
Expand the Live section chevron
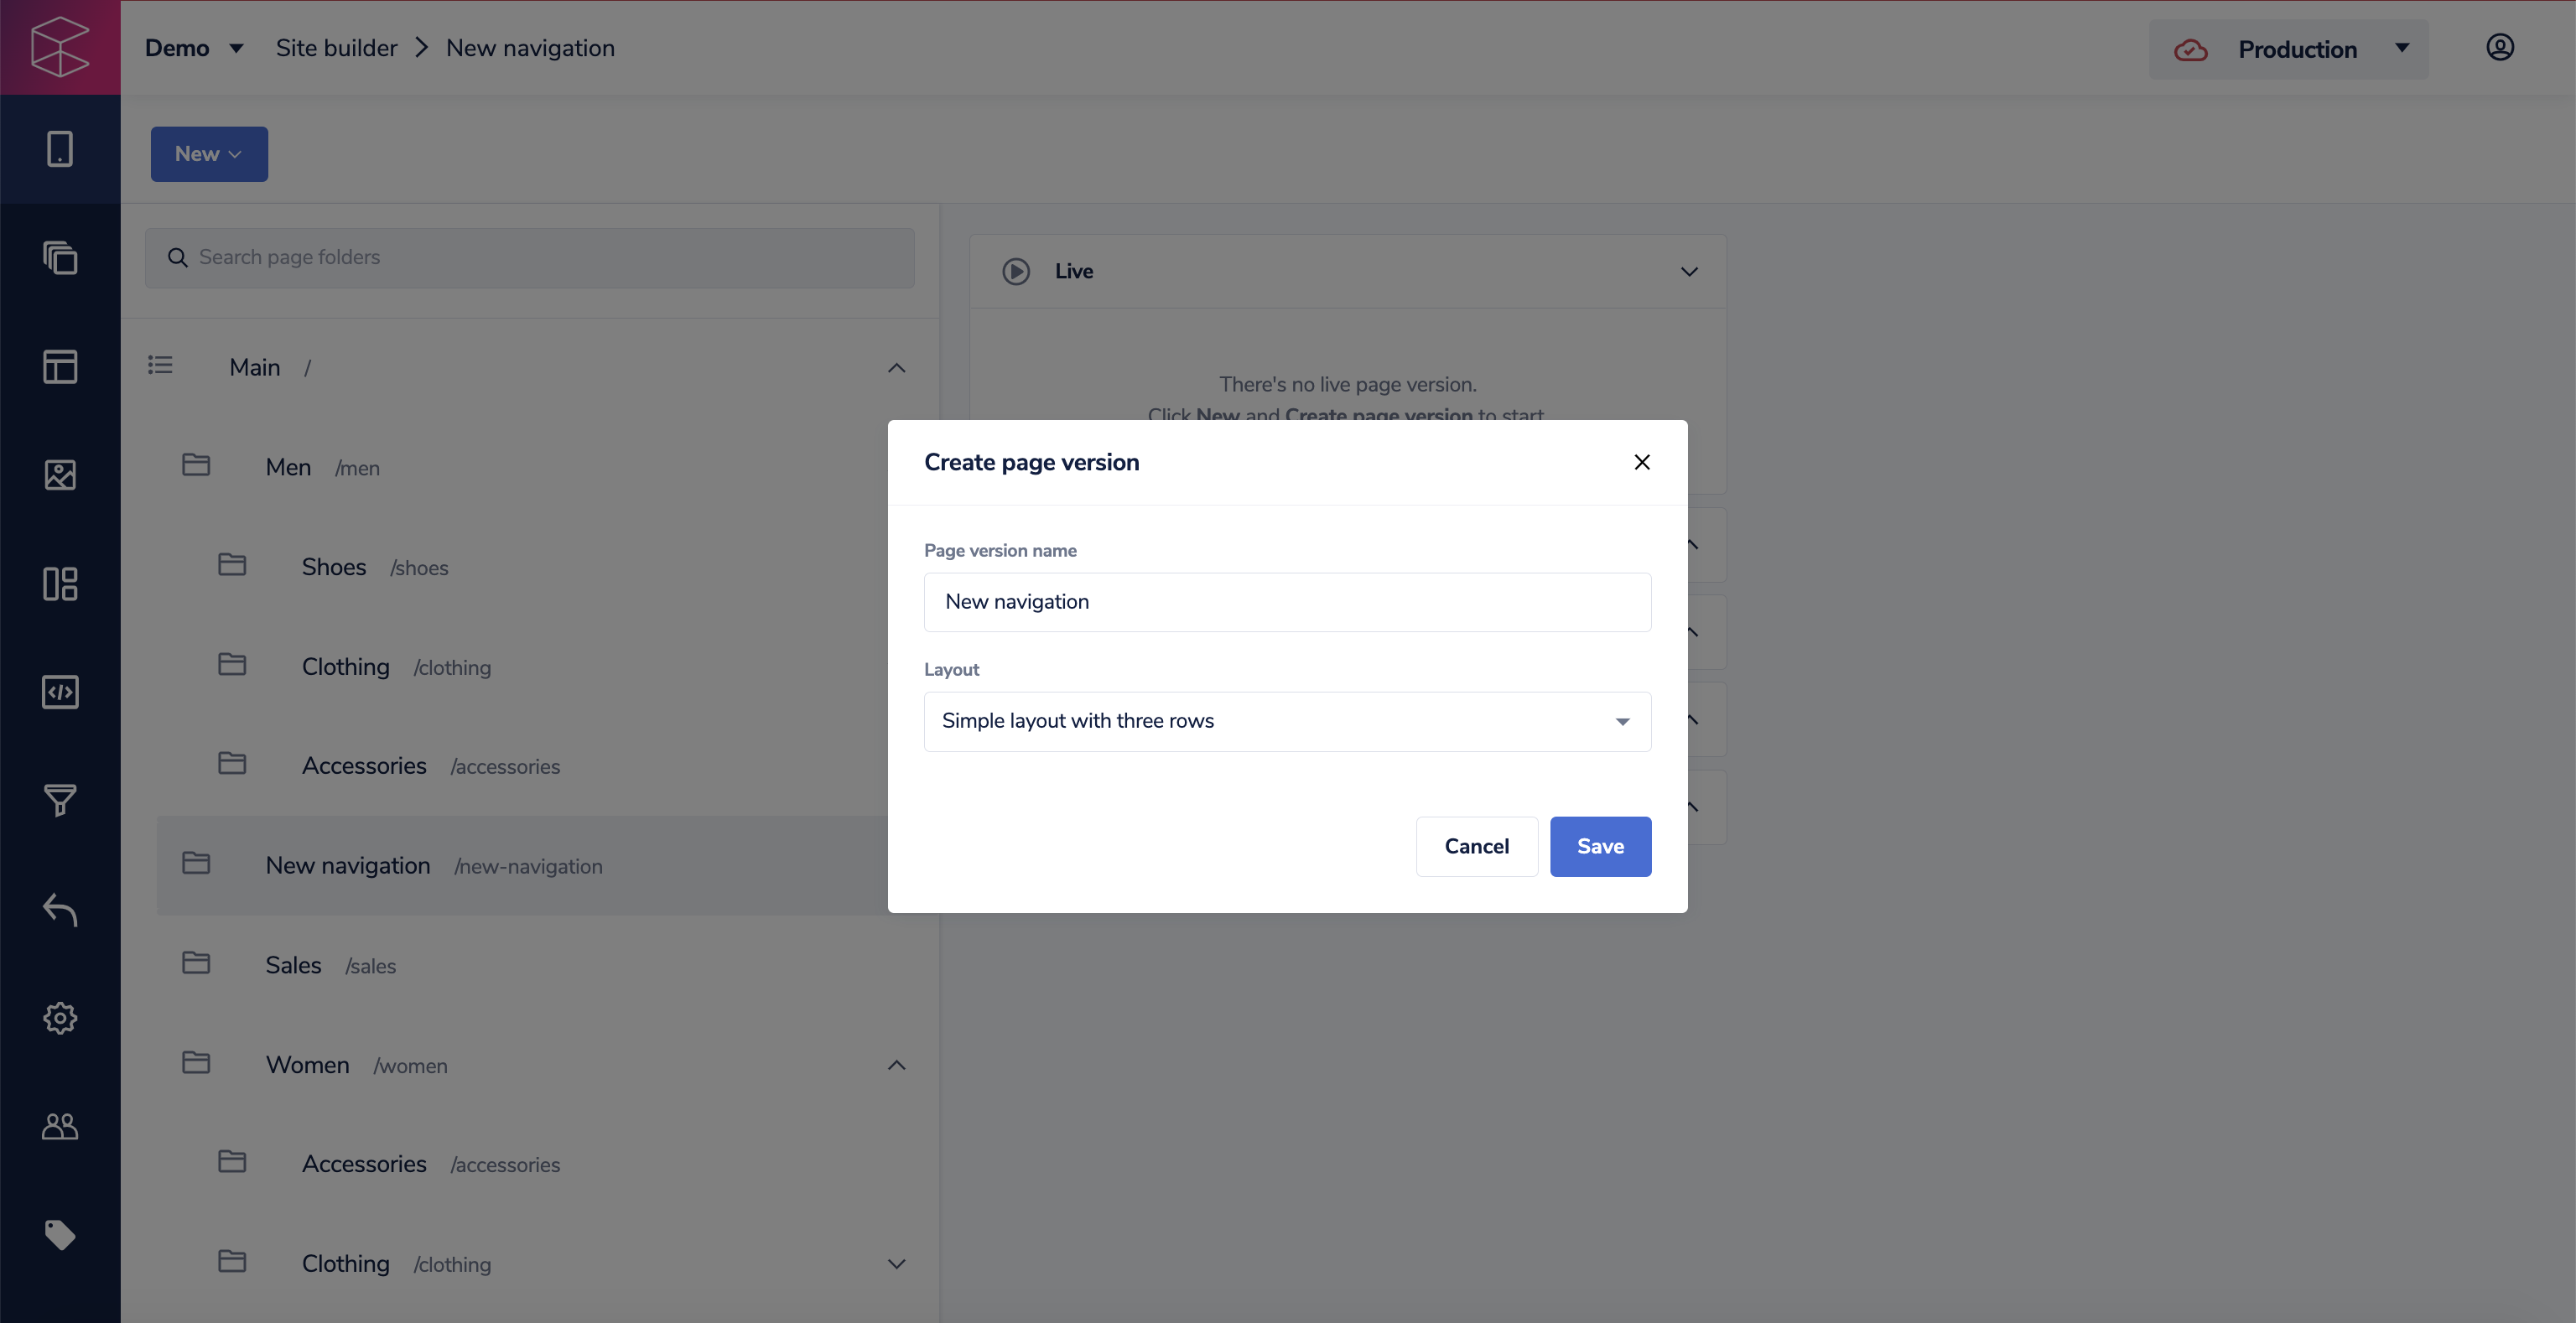[x=1688, y=272]
